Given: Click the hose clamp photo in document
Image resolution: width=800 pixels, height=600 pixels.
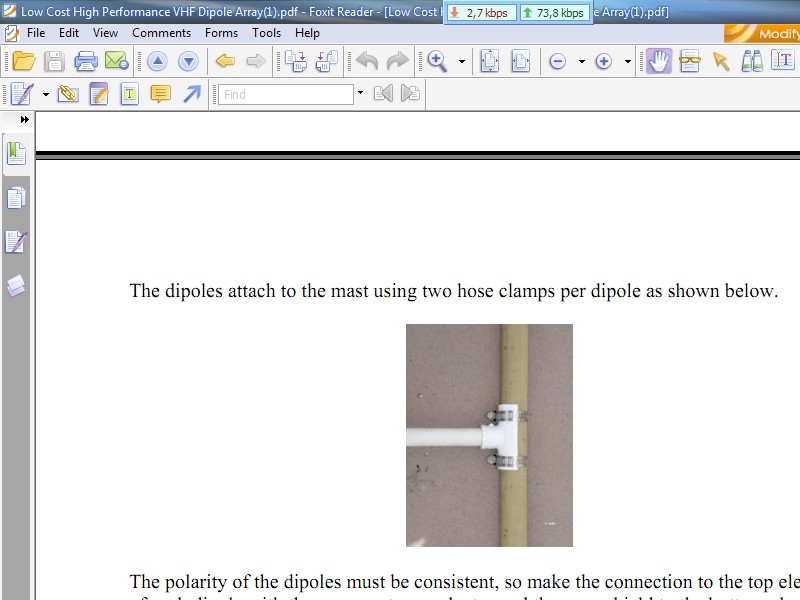Looking at the screenshot, I should pyautogui.click(x=489, y=435).
